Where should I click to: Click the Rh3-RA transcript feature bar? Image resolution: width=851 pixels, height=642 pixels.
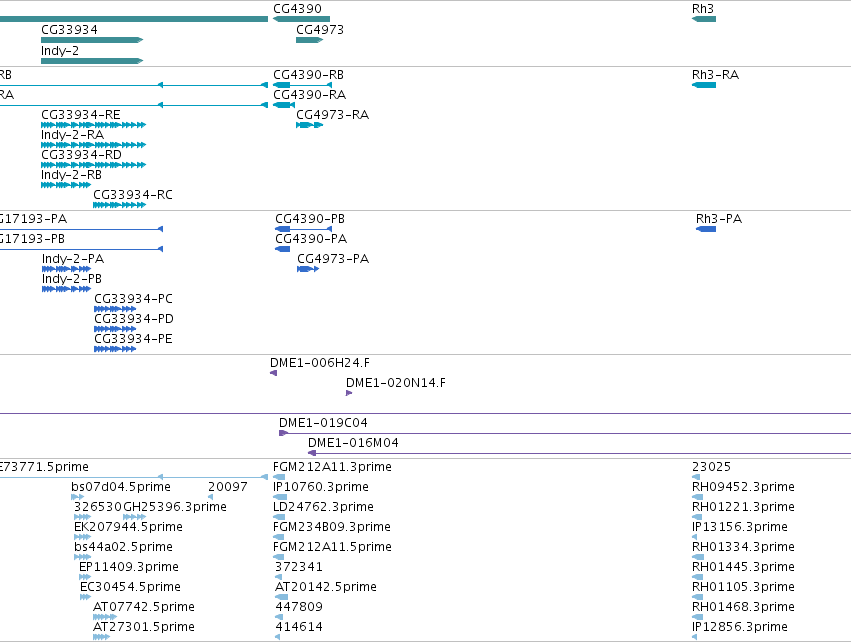click(704, 85)
